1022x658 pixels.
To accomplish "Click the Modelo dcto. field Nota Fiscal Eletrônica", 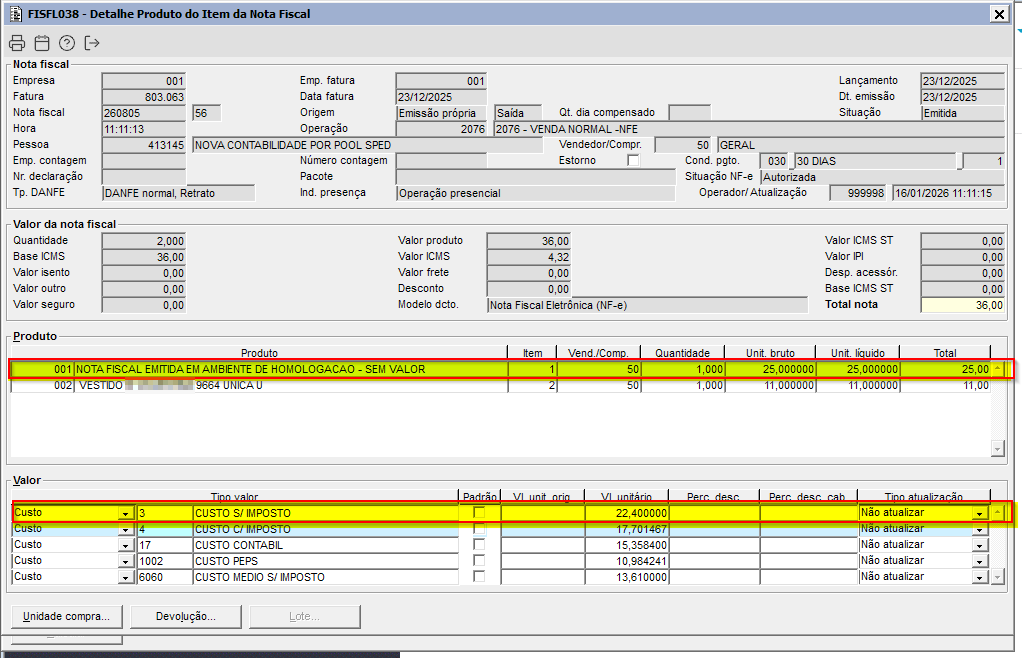I will [x=647, y=305].
